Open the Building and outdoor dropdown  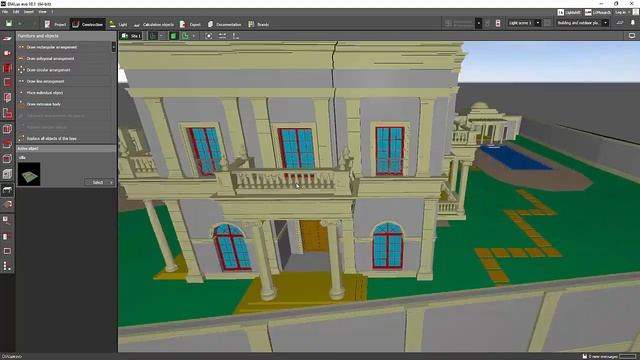582,23
